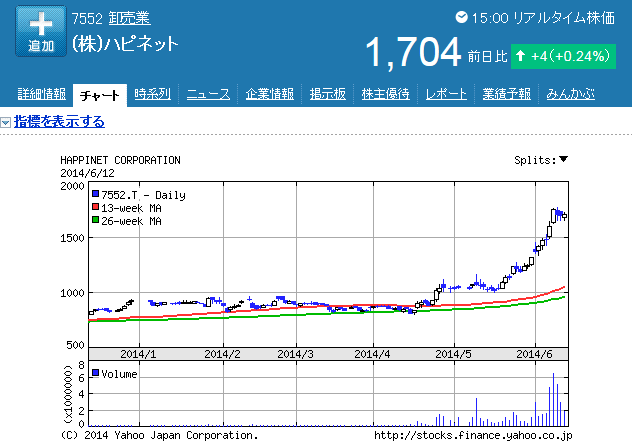
Task: Click the blue Volume legend swatch
Action: coord(96,373)
